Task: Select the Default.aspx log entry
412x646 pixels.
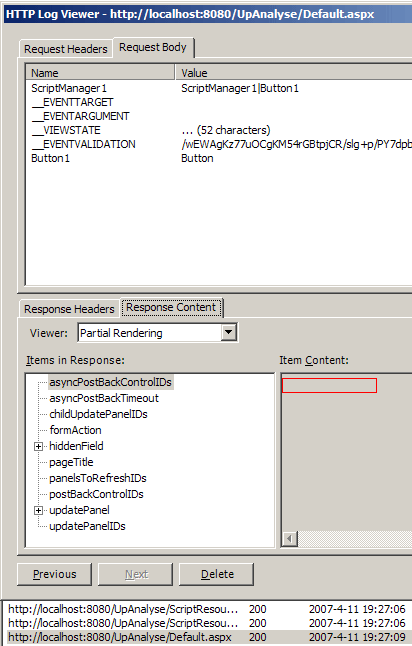Action: tap(207, 637)
